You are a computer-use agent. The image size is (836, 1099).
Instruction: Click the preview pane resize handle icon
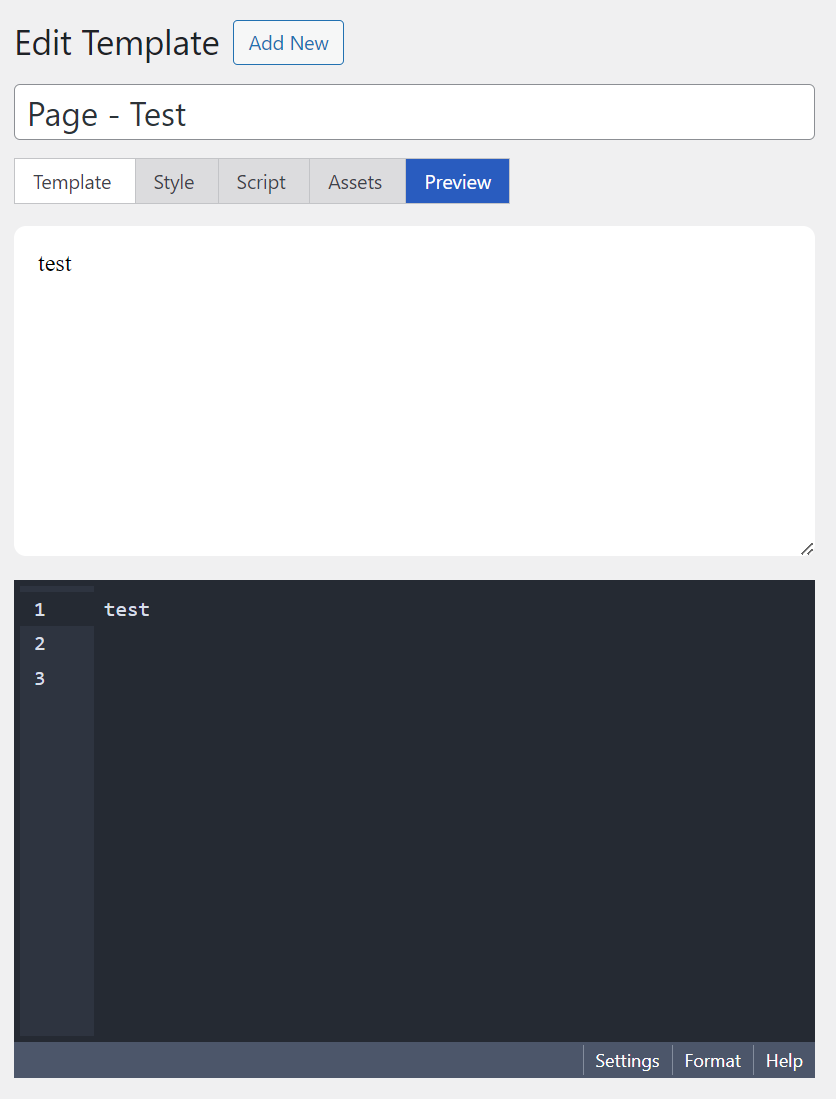807,549
